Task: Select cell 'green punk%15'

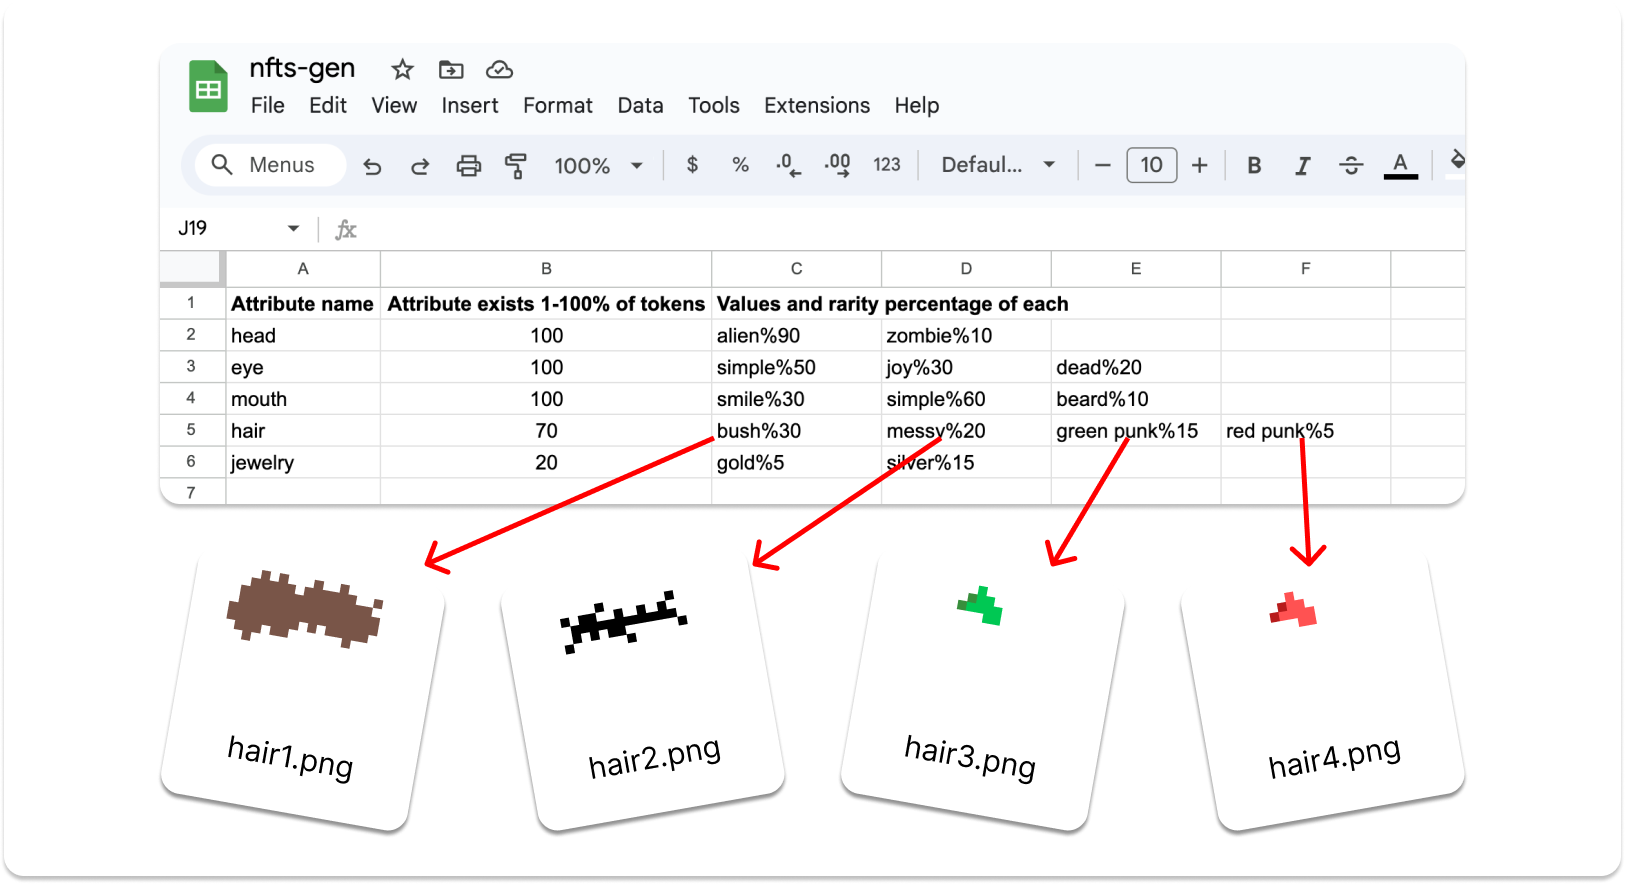Action: [x=1136, y=431]
